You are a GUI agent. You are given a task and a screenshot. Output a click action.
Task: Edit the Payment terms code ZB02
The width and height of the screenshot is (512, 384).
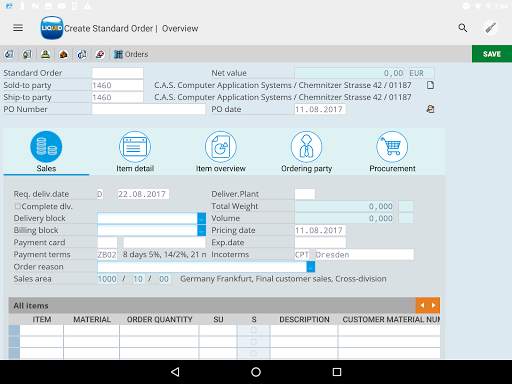[107, 255]
